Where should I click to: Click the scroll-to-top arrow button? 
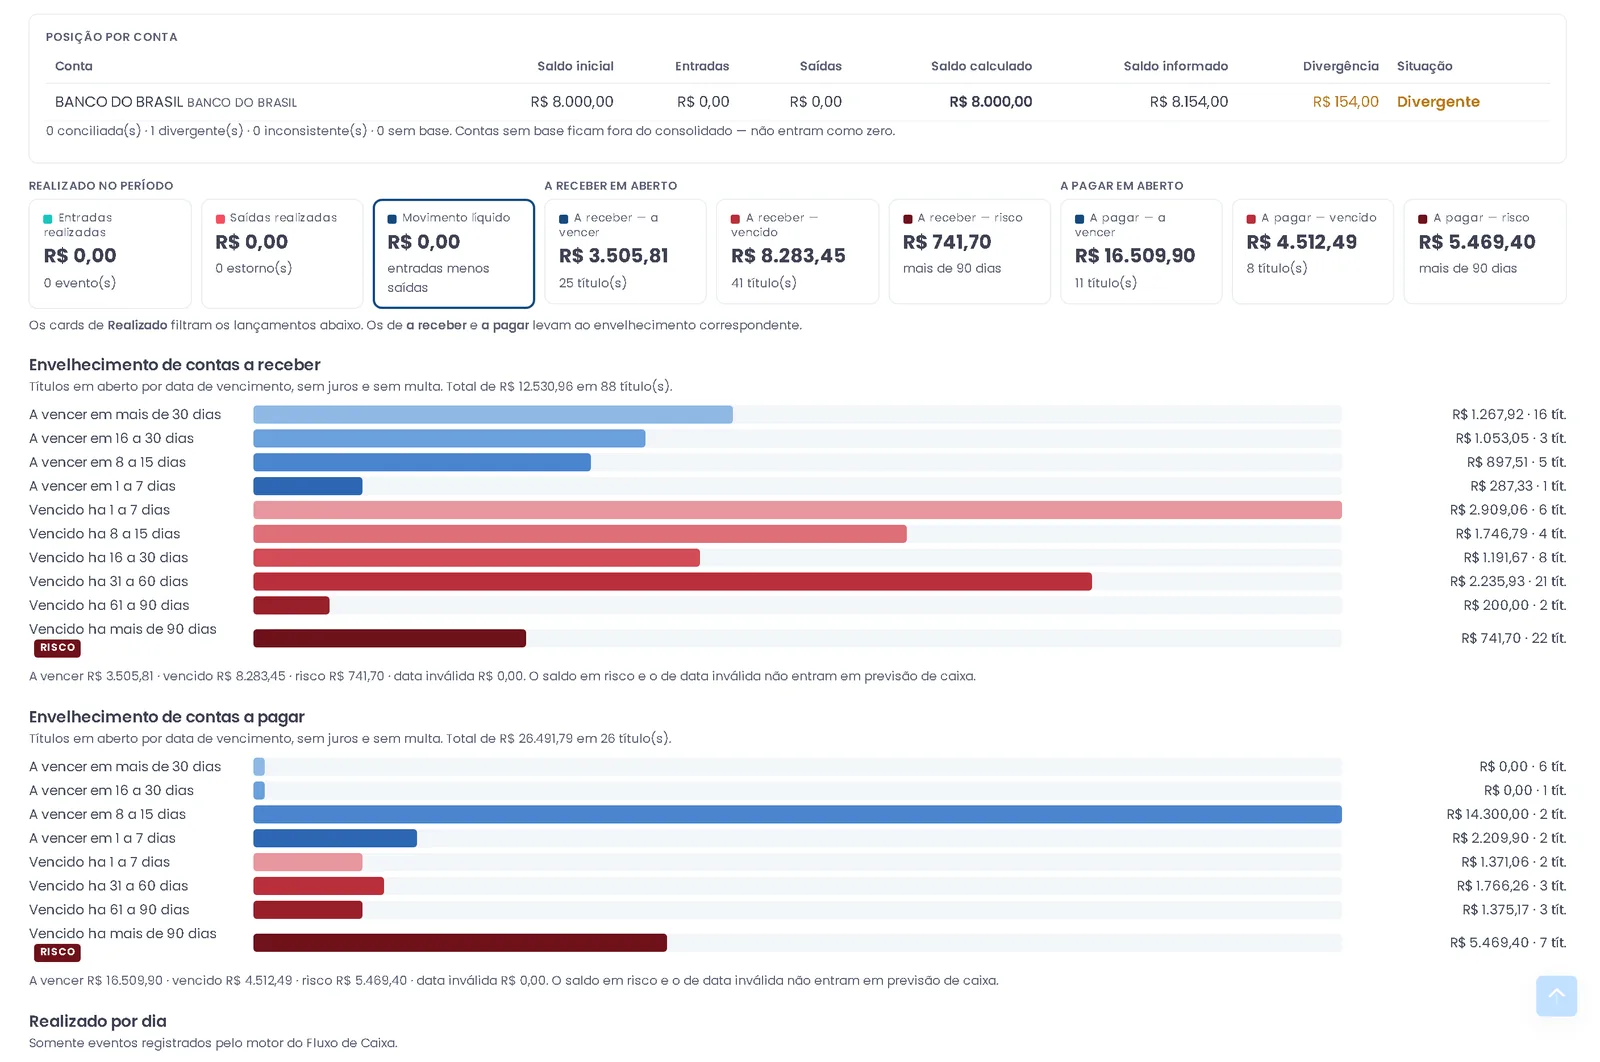click(x=1556, y=995)
